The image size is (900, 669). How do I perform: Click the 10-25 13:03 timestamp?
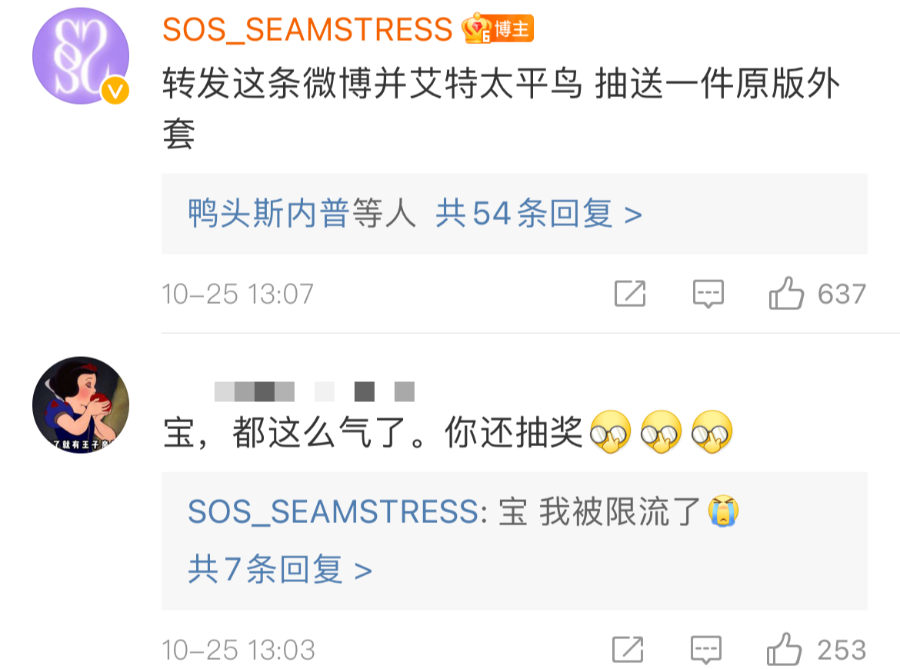tap(238, 649)
